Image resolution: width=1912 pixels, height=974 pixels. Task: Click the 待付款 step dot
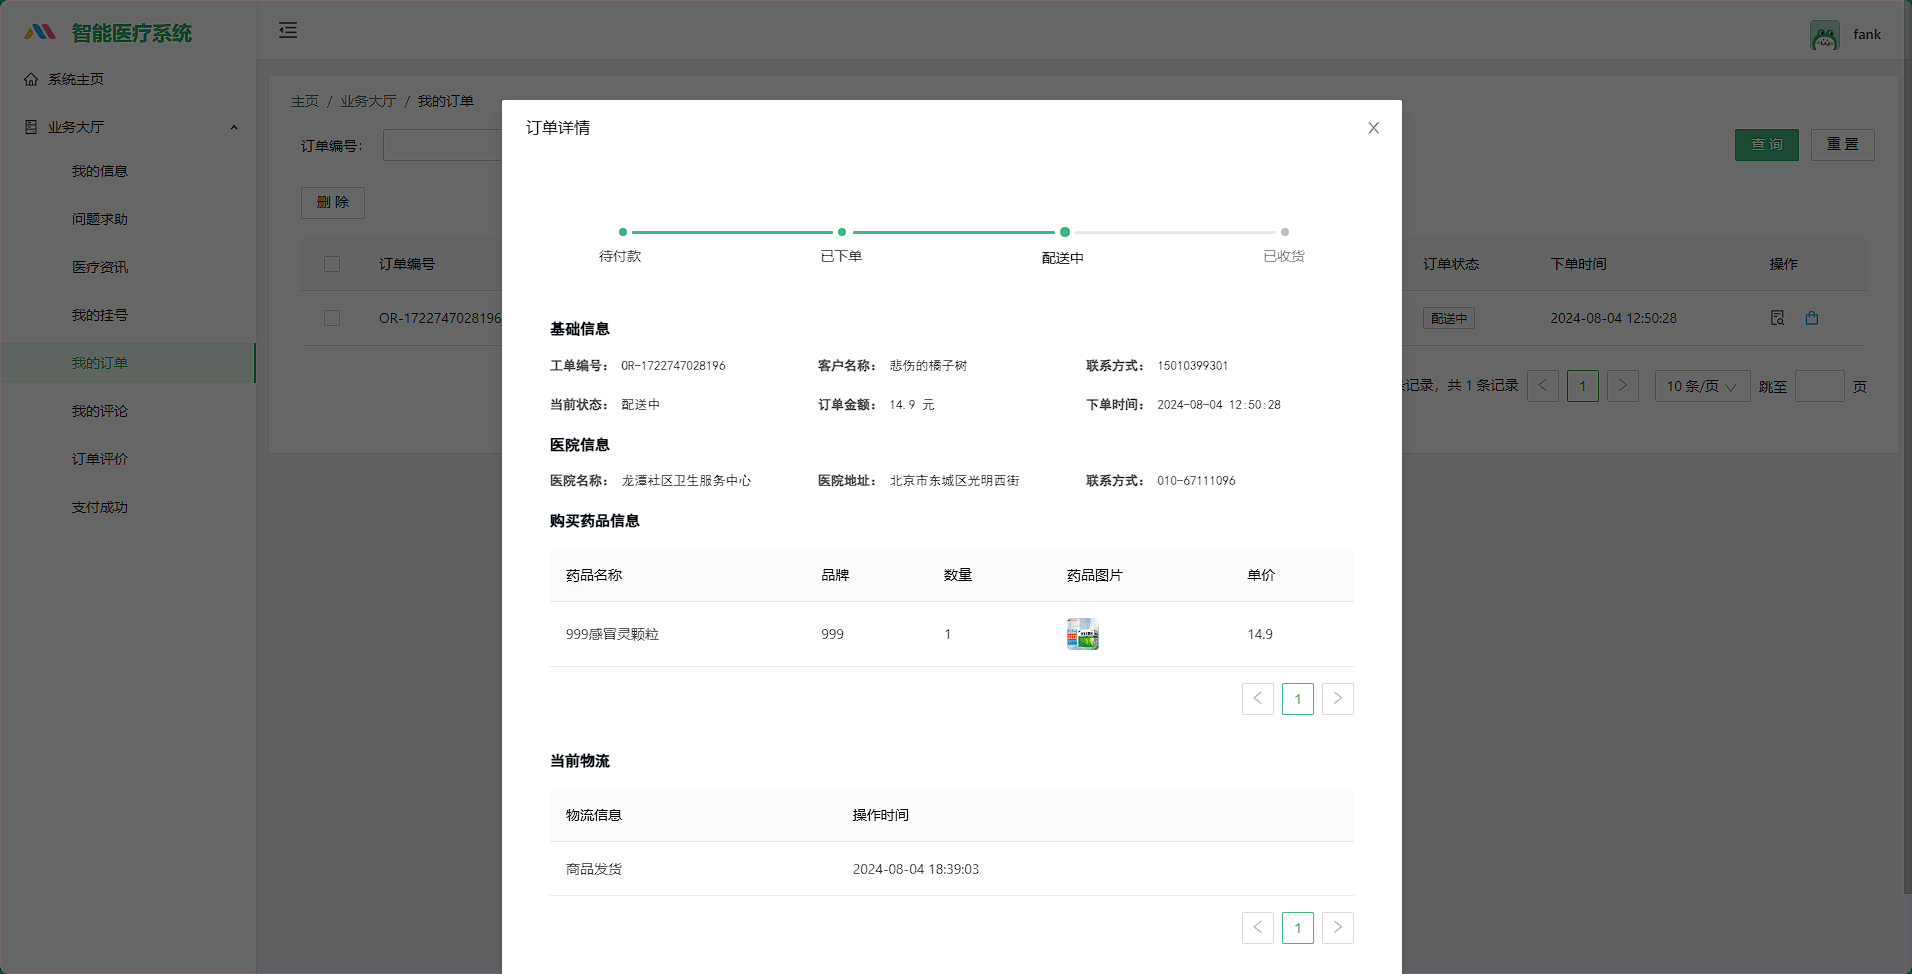pyautogui.click(x=623, y=232)
